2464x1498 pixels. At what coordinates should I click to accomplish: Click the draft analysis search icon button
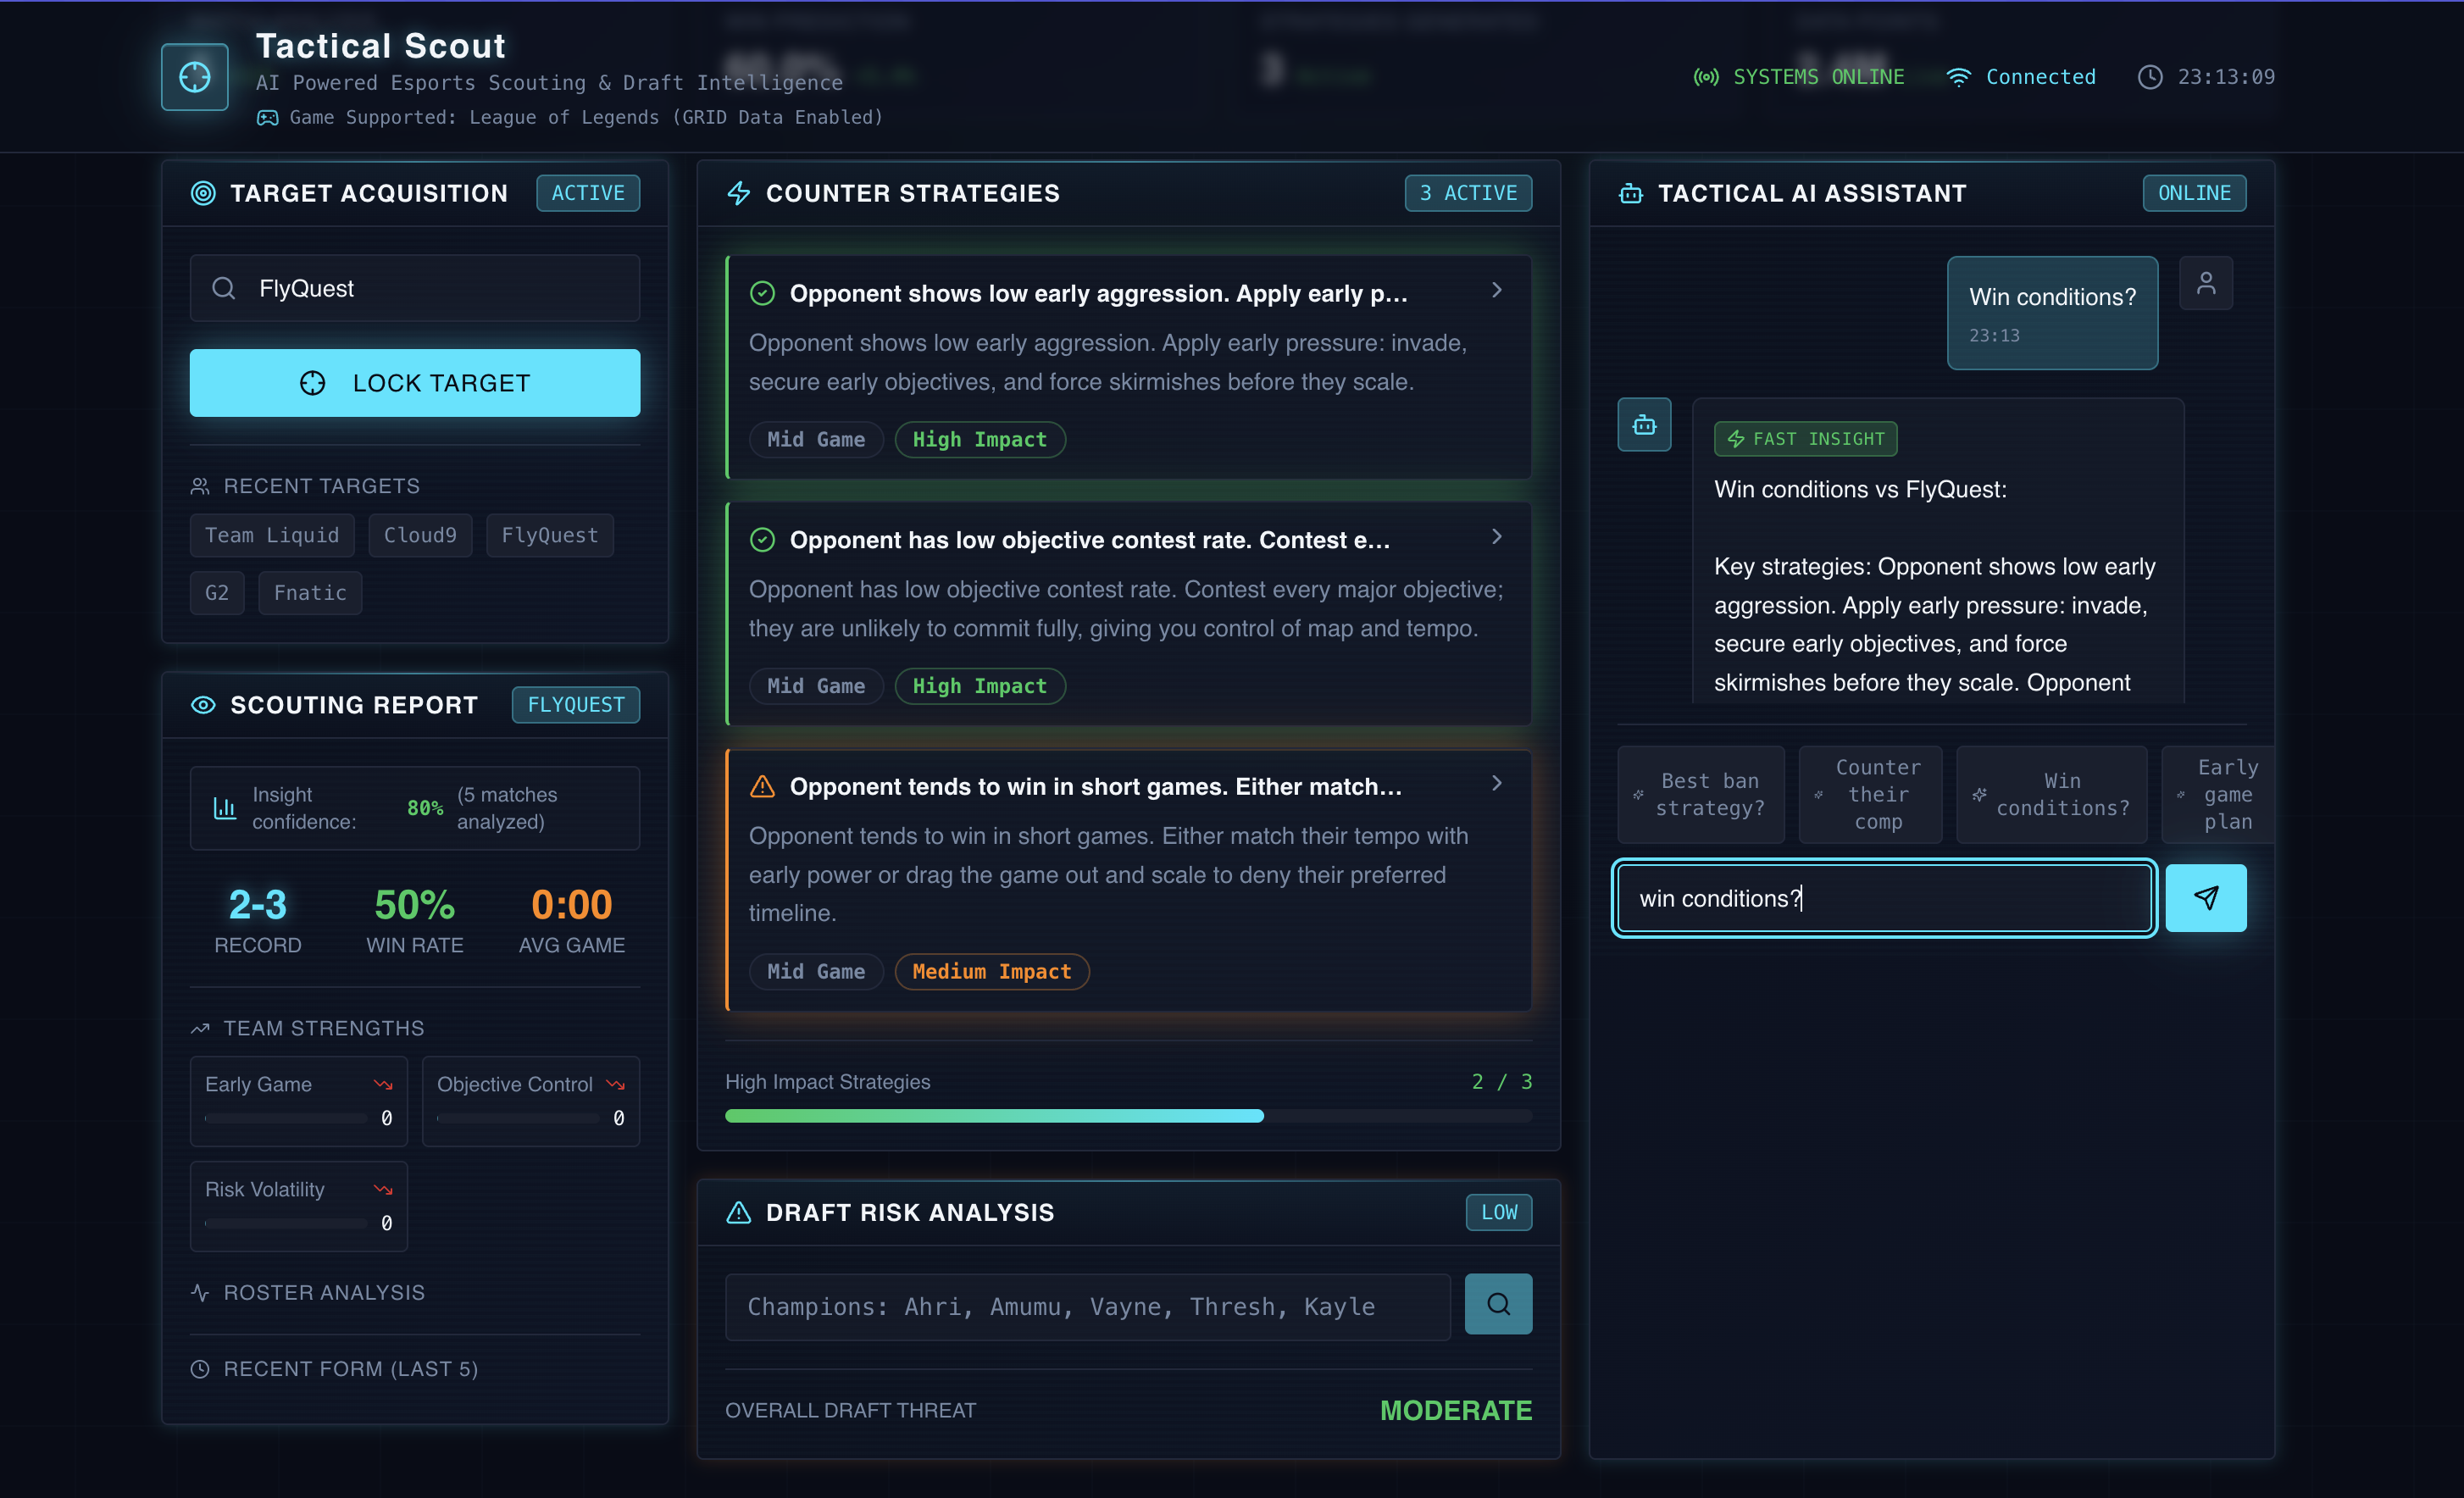point(1497,1304)
